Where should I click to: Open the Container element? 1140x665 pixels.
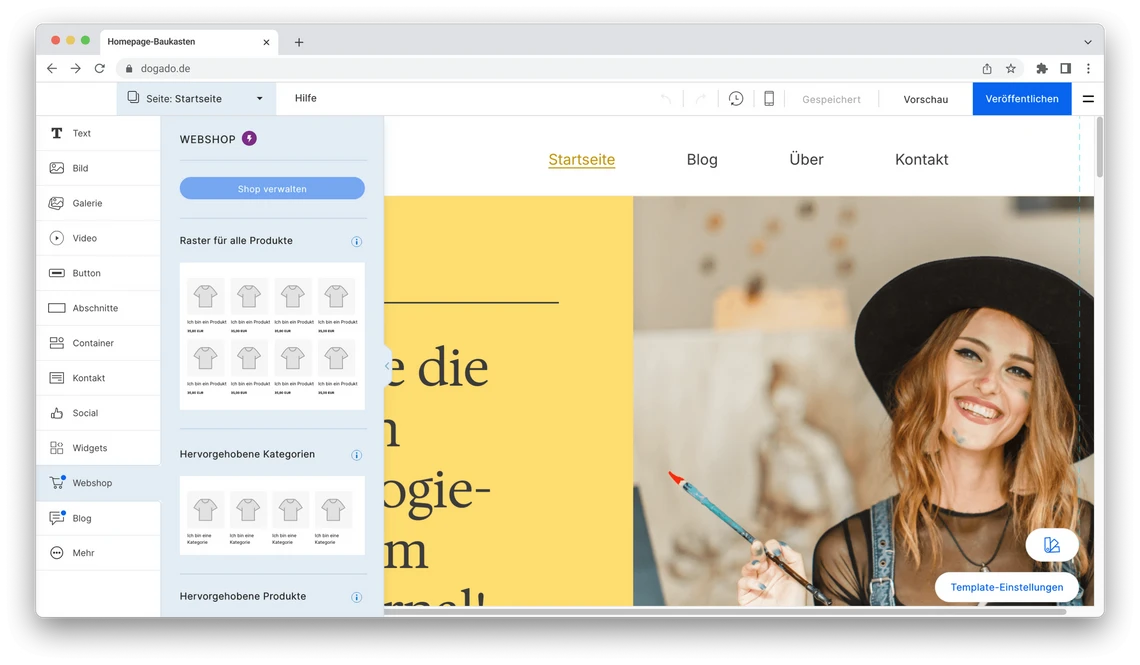(91, 343)
